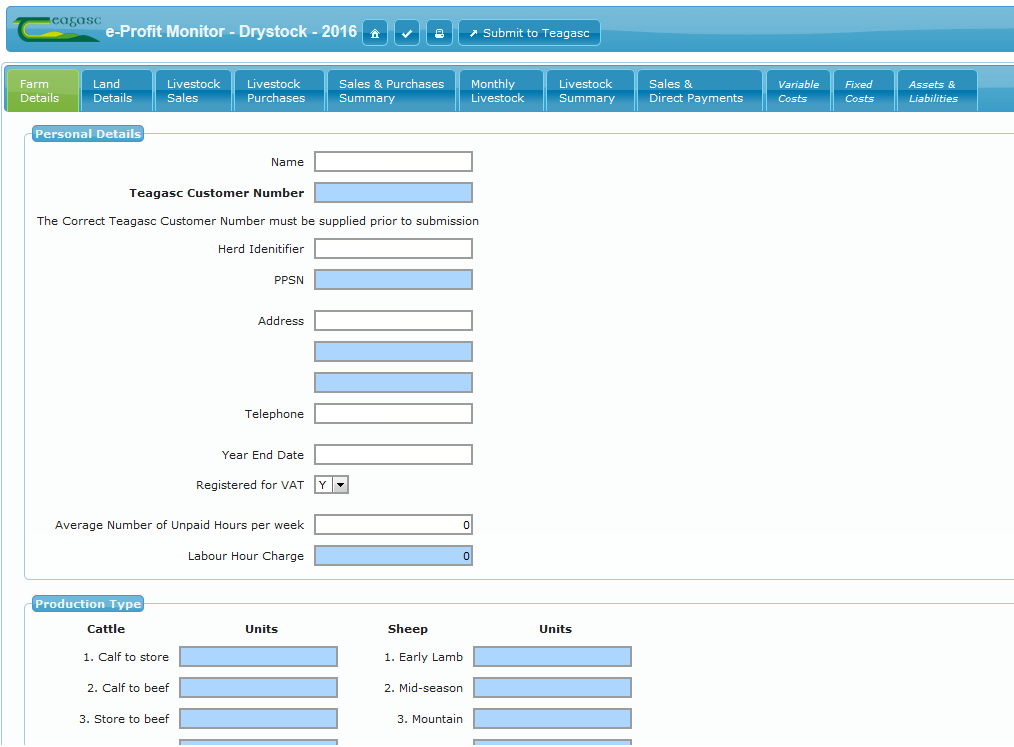The height and width of the screenshot is (747, 1014).
Task: Click the Average Unpaid Hours per week field
Action: coord(393,525)
